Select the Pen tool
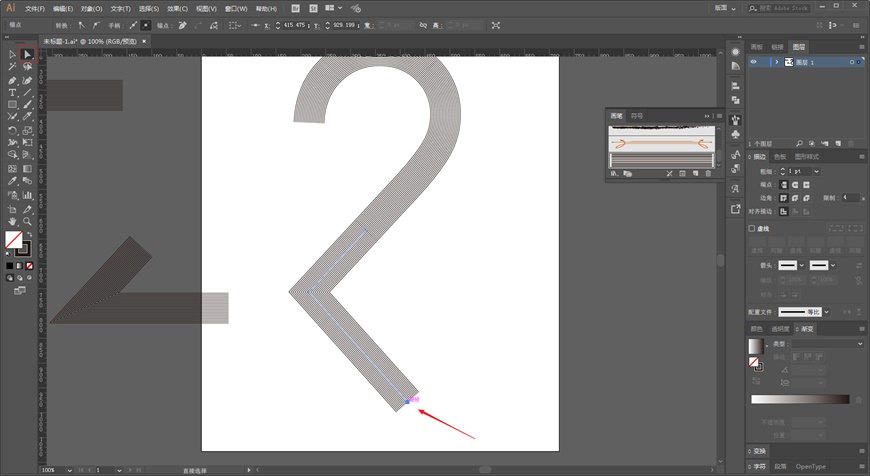The width and height of the screenshot is (870, 476). click(12, 80)
